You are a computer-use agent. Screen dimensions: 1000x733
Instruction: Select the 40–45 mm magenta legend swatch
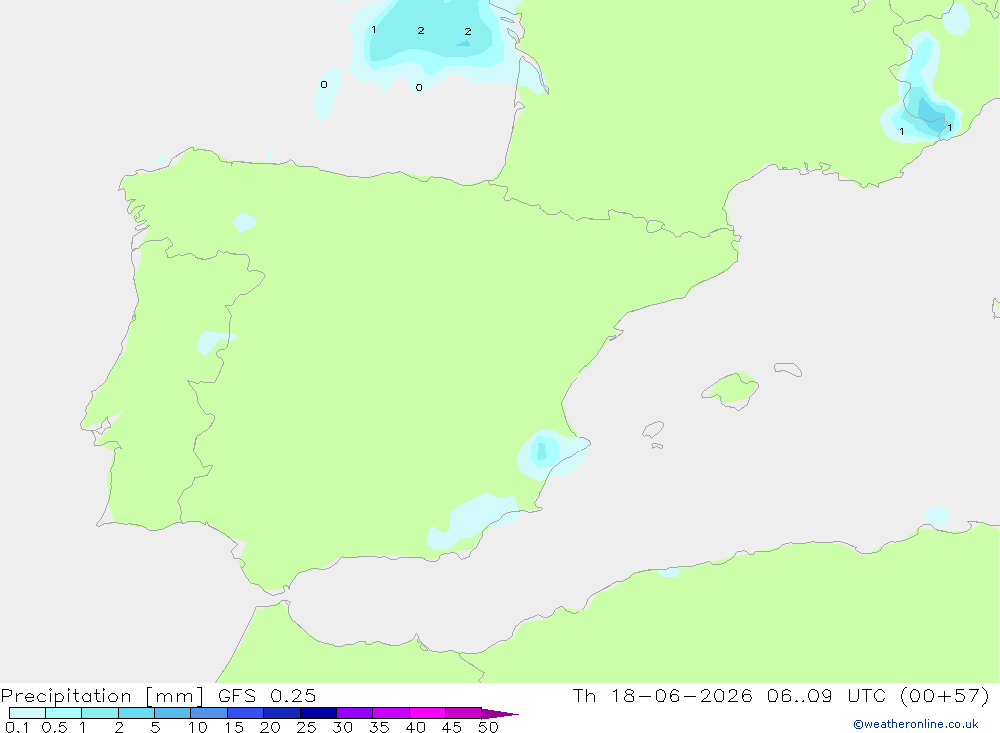427,713
